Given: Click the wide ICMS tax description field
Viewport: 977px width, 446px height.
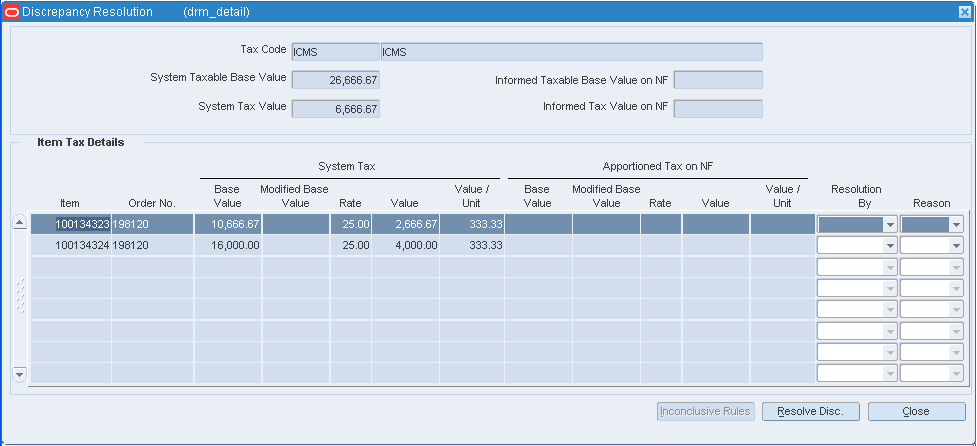Looking at the screenshot, I should coord(571,52).
